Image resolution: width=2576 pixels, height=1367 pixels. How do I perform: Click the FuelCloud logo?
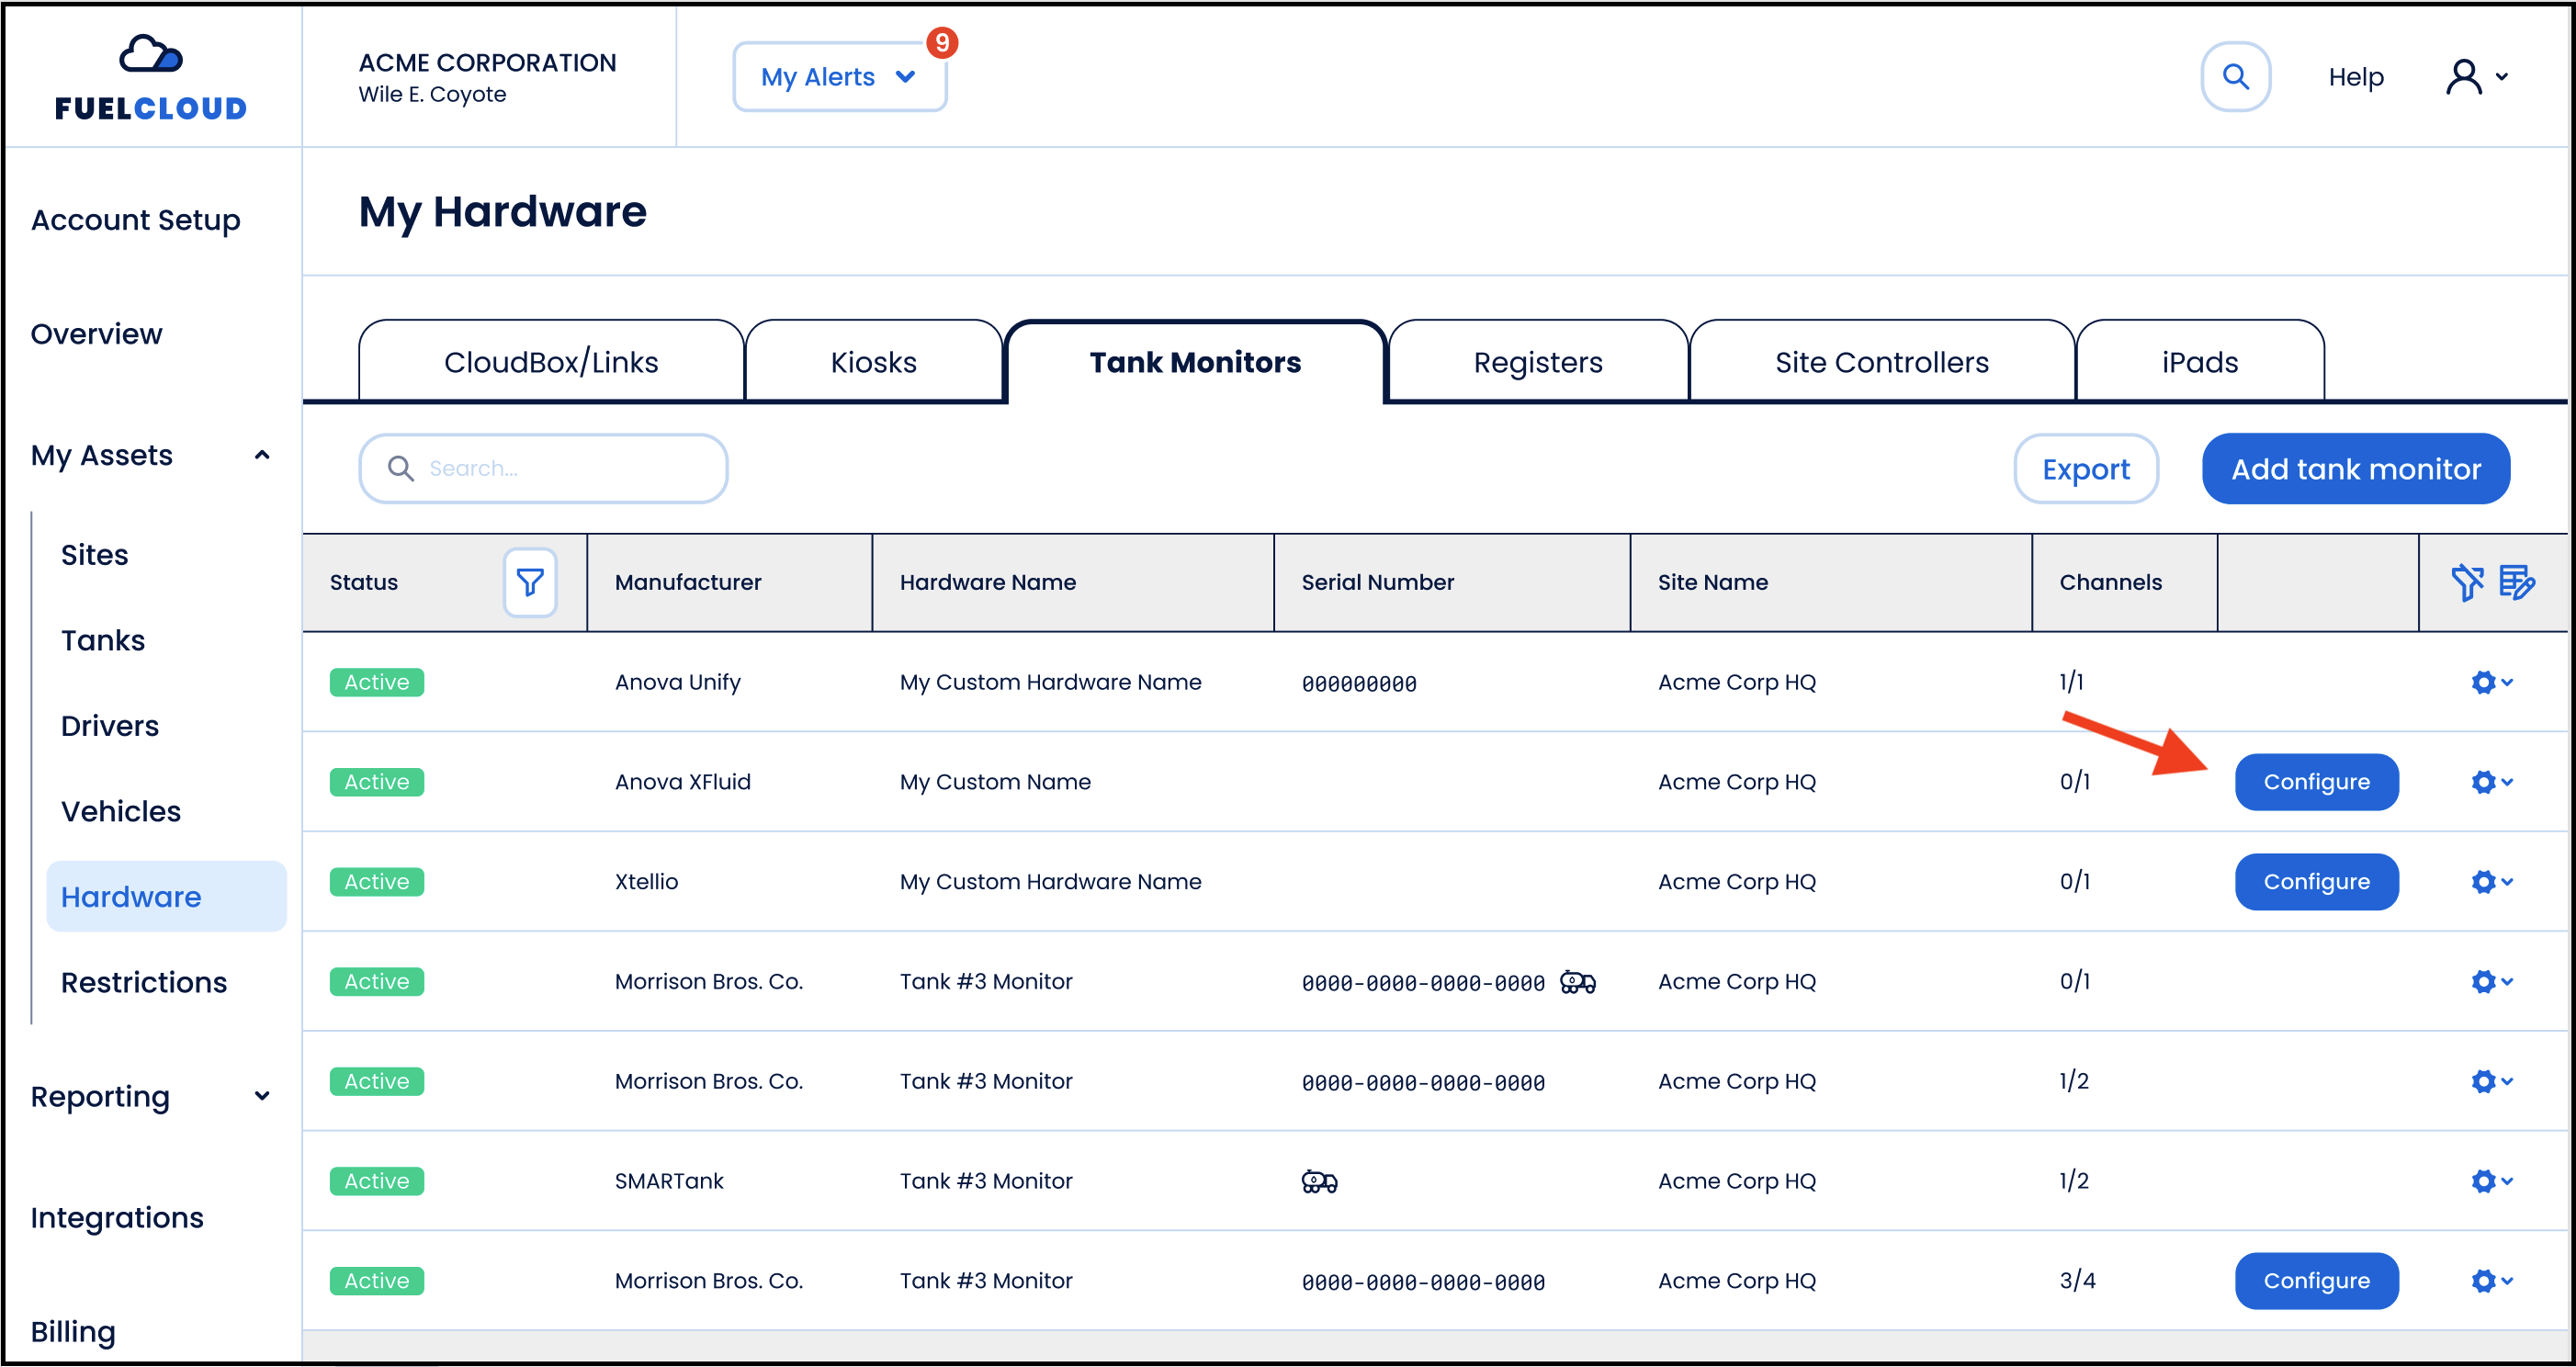[x=151, y=78]
